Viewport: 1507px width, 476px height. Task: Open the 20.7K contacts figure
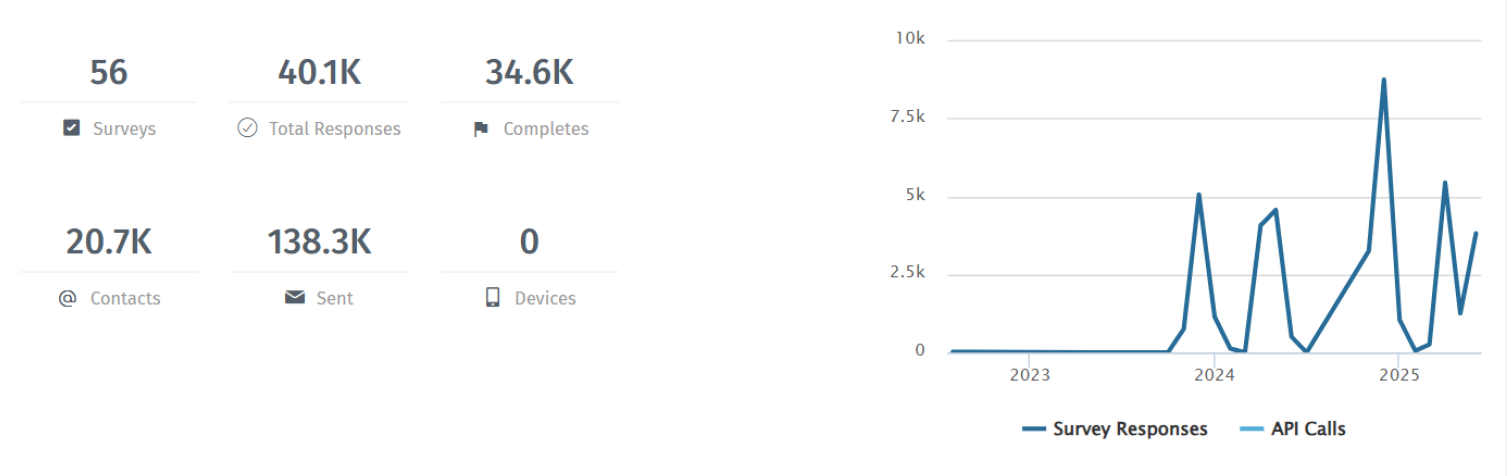click(109, 242)
